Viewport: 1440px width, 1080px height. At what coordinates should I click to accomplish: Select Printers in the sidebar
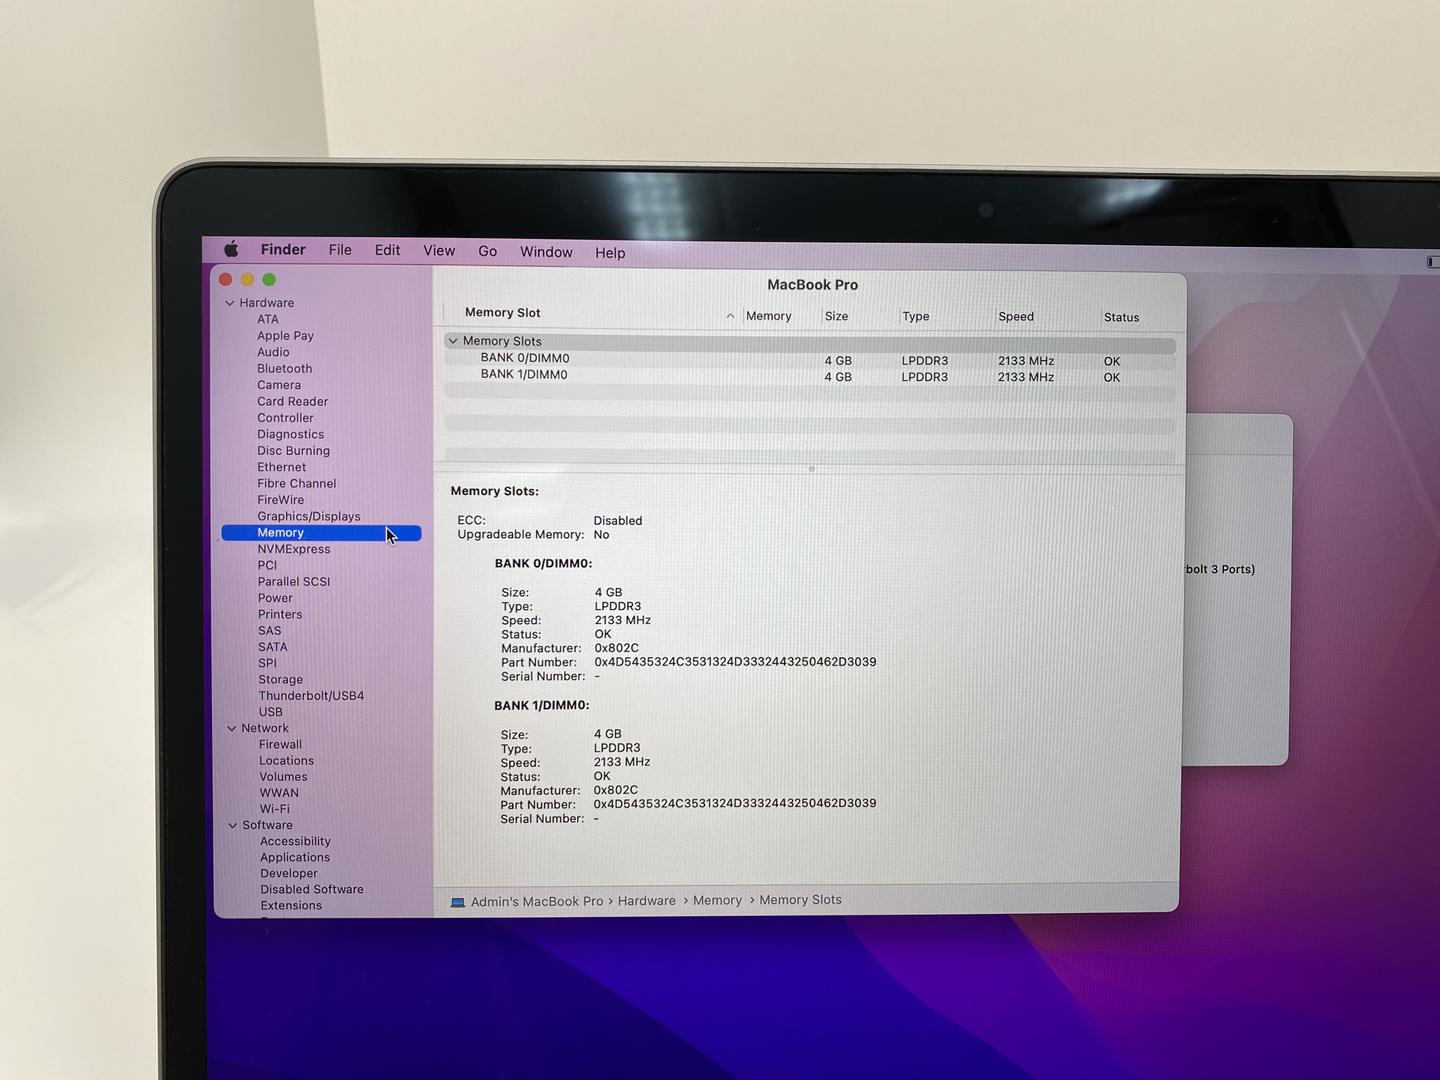[280, 615]
